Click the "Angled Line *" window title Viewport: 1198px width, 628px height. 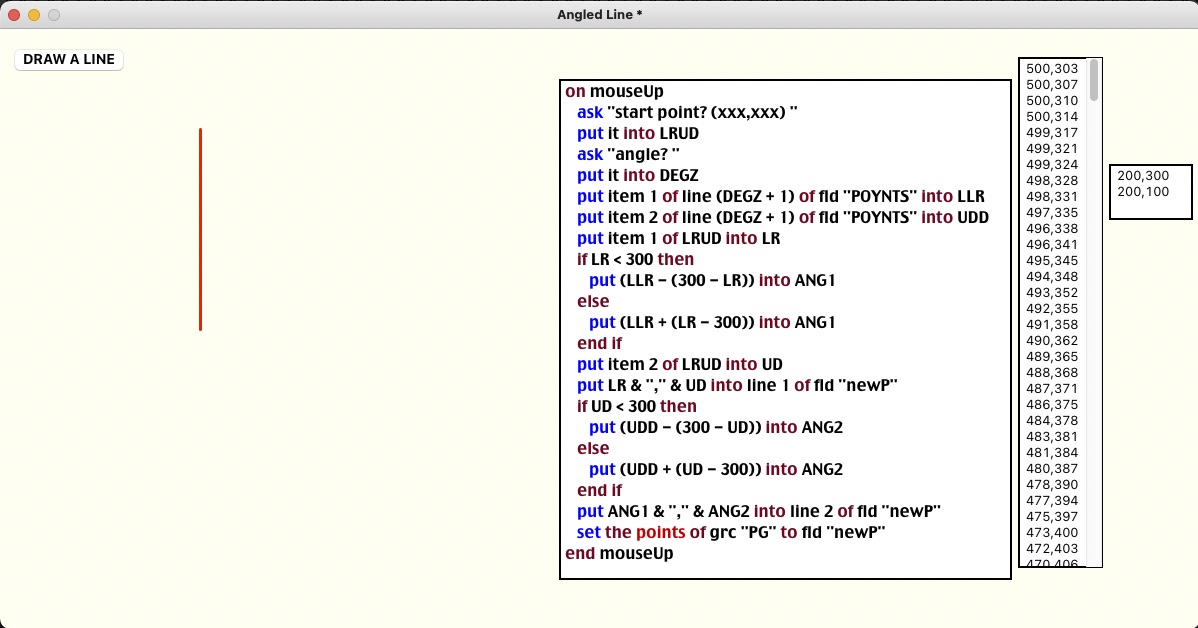[599, 14]
